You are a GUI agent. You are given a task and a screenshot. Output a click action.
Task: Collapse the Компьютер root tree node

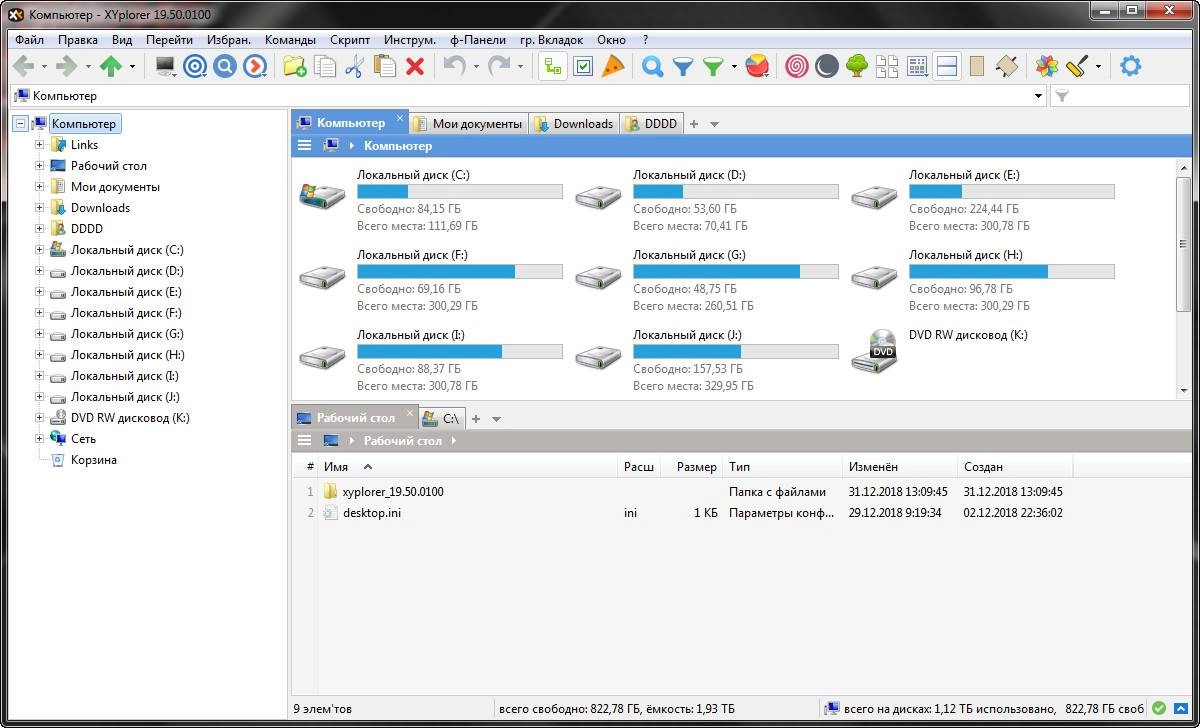pyautogui.click(x=20, y=124)
